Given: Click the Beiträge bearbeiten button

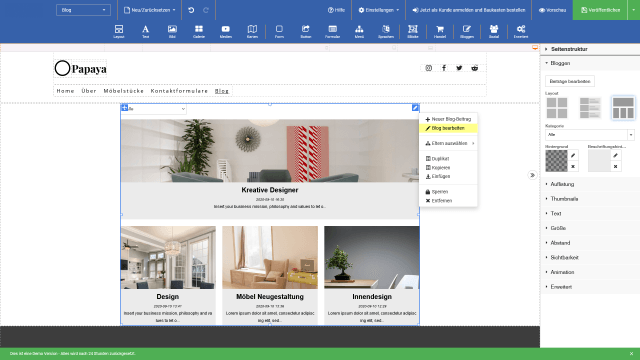Looking at the screenshot, I should click(x=570, y=81).
